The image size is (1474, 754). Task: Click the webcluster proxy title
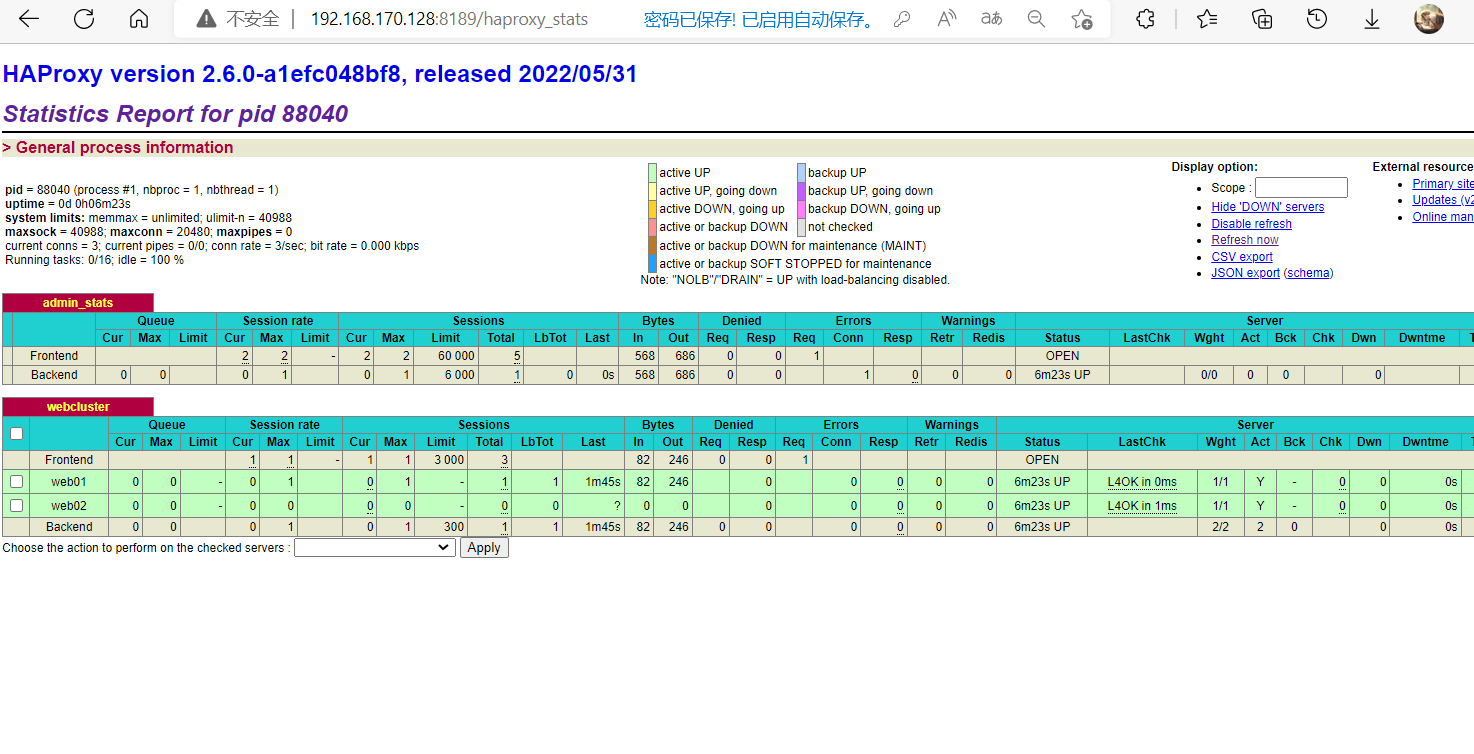point(78,407)
